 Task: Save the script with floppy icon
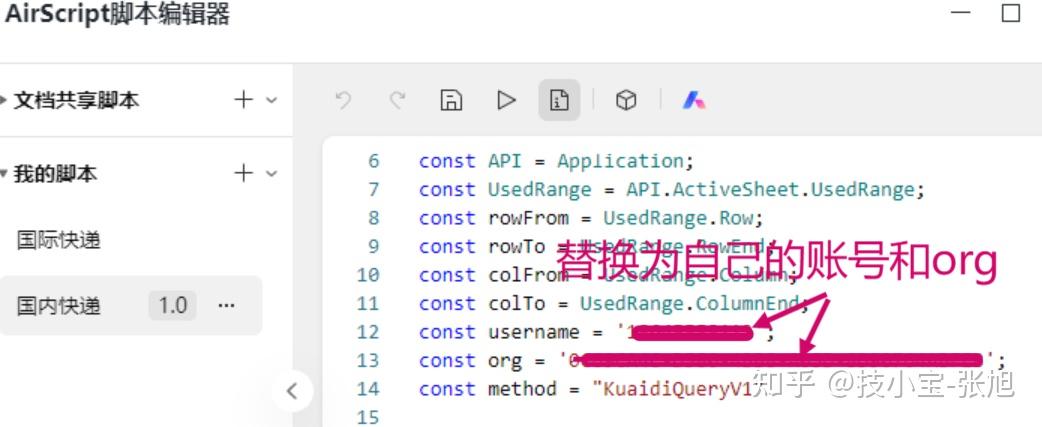(x=451, y=100)
